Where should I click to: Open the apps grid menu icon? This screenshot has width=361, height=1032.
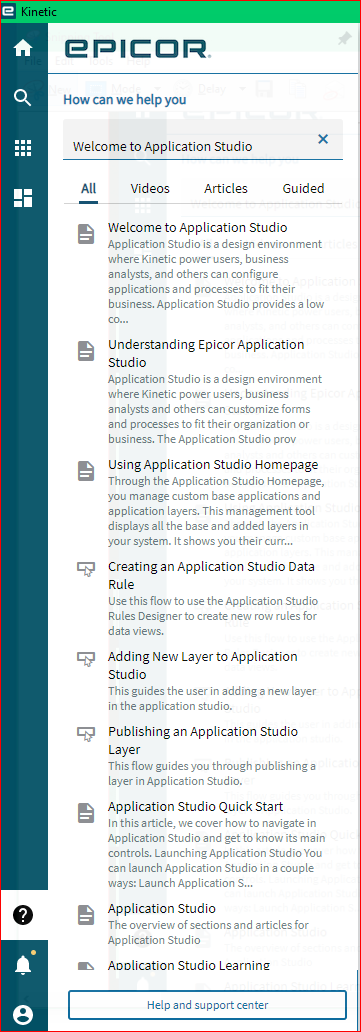tap(23, 148)
